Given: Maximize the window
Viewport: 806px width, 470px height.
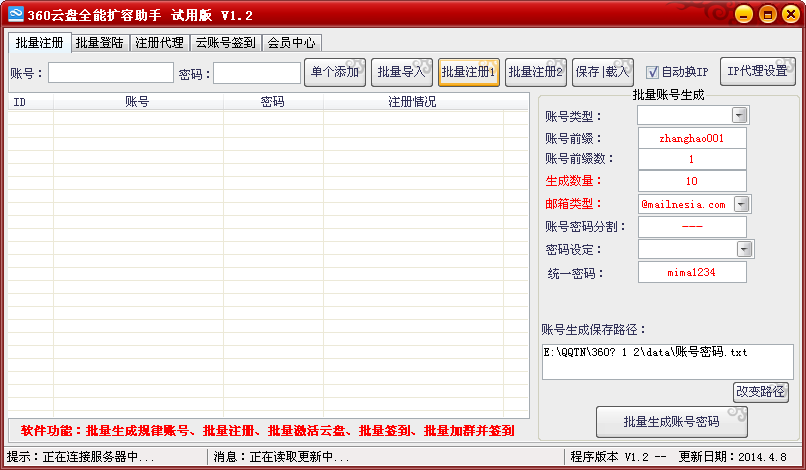Looking at the screenshot, I should (x=767, y=14).
